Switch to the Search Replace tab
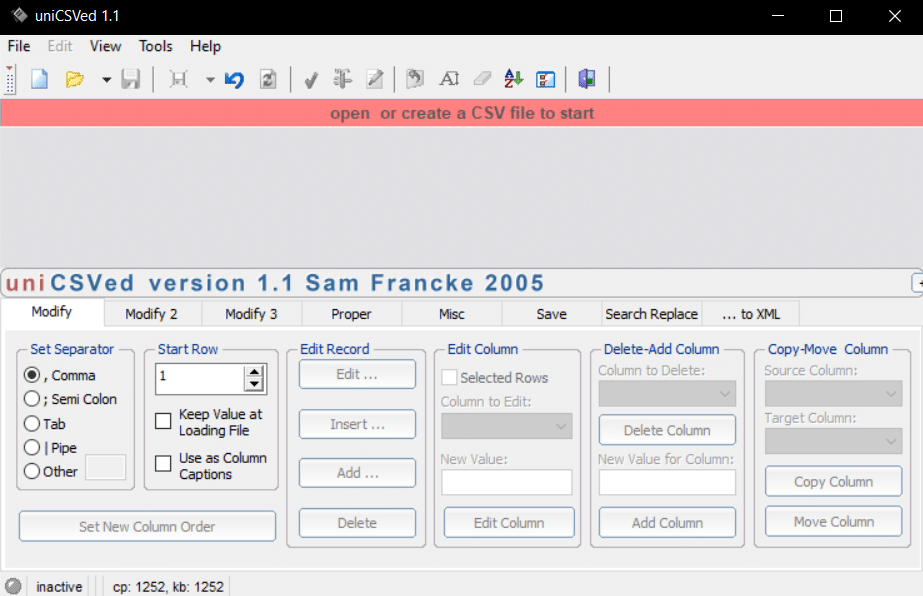 click(652, 314)
